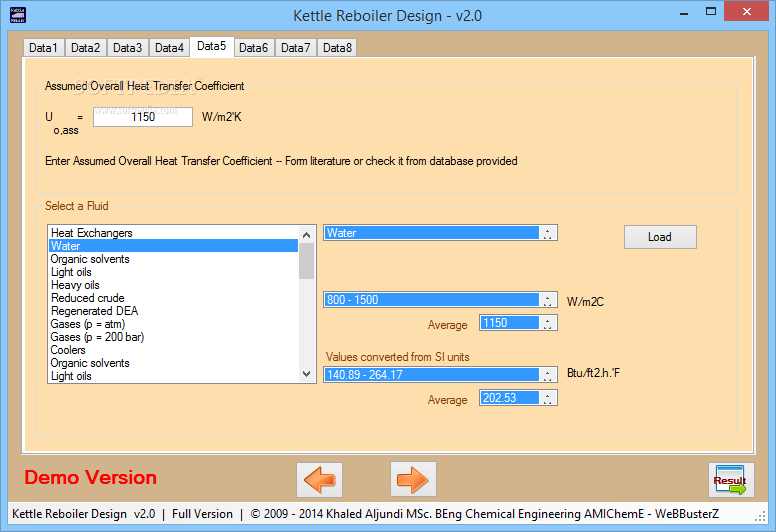776x532 pixels.
Task: Click the 800 - 1500 range spinner field
Action: pos(440,300)
